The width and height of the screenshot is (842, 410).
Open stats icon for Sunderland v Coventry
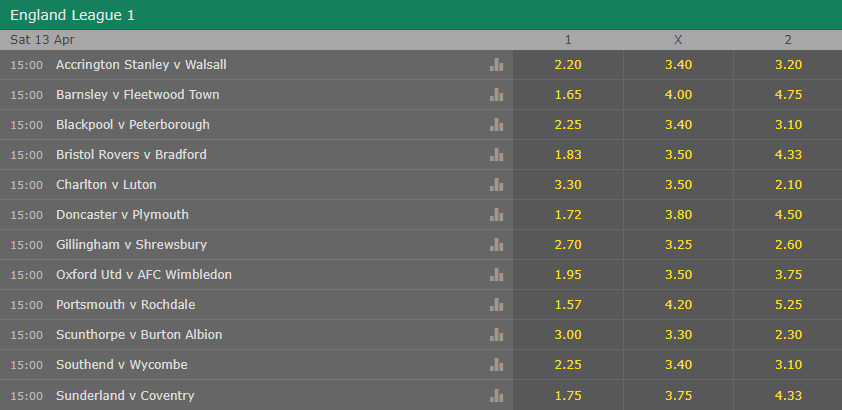coord(497,395)
